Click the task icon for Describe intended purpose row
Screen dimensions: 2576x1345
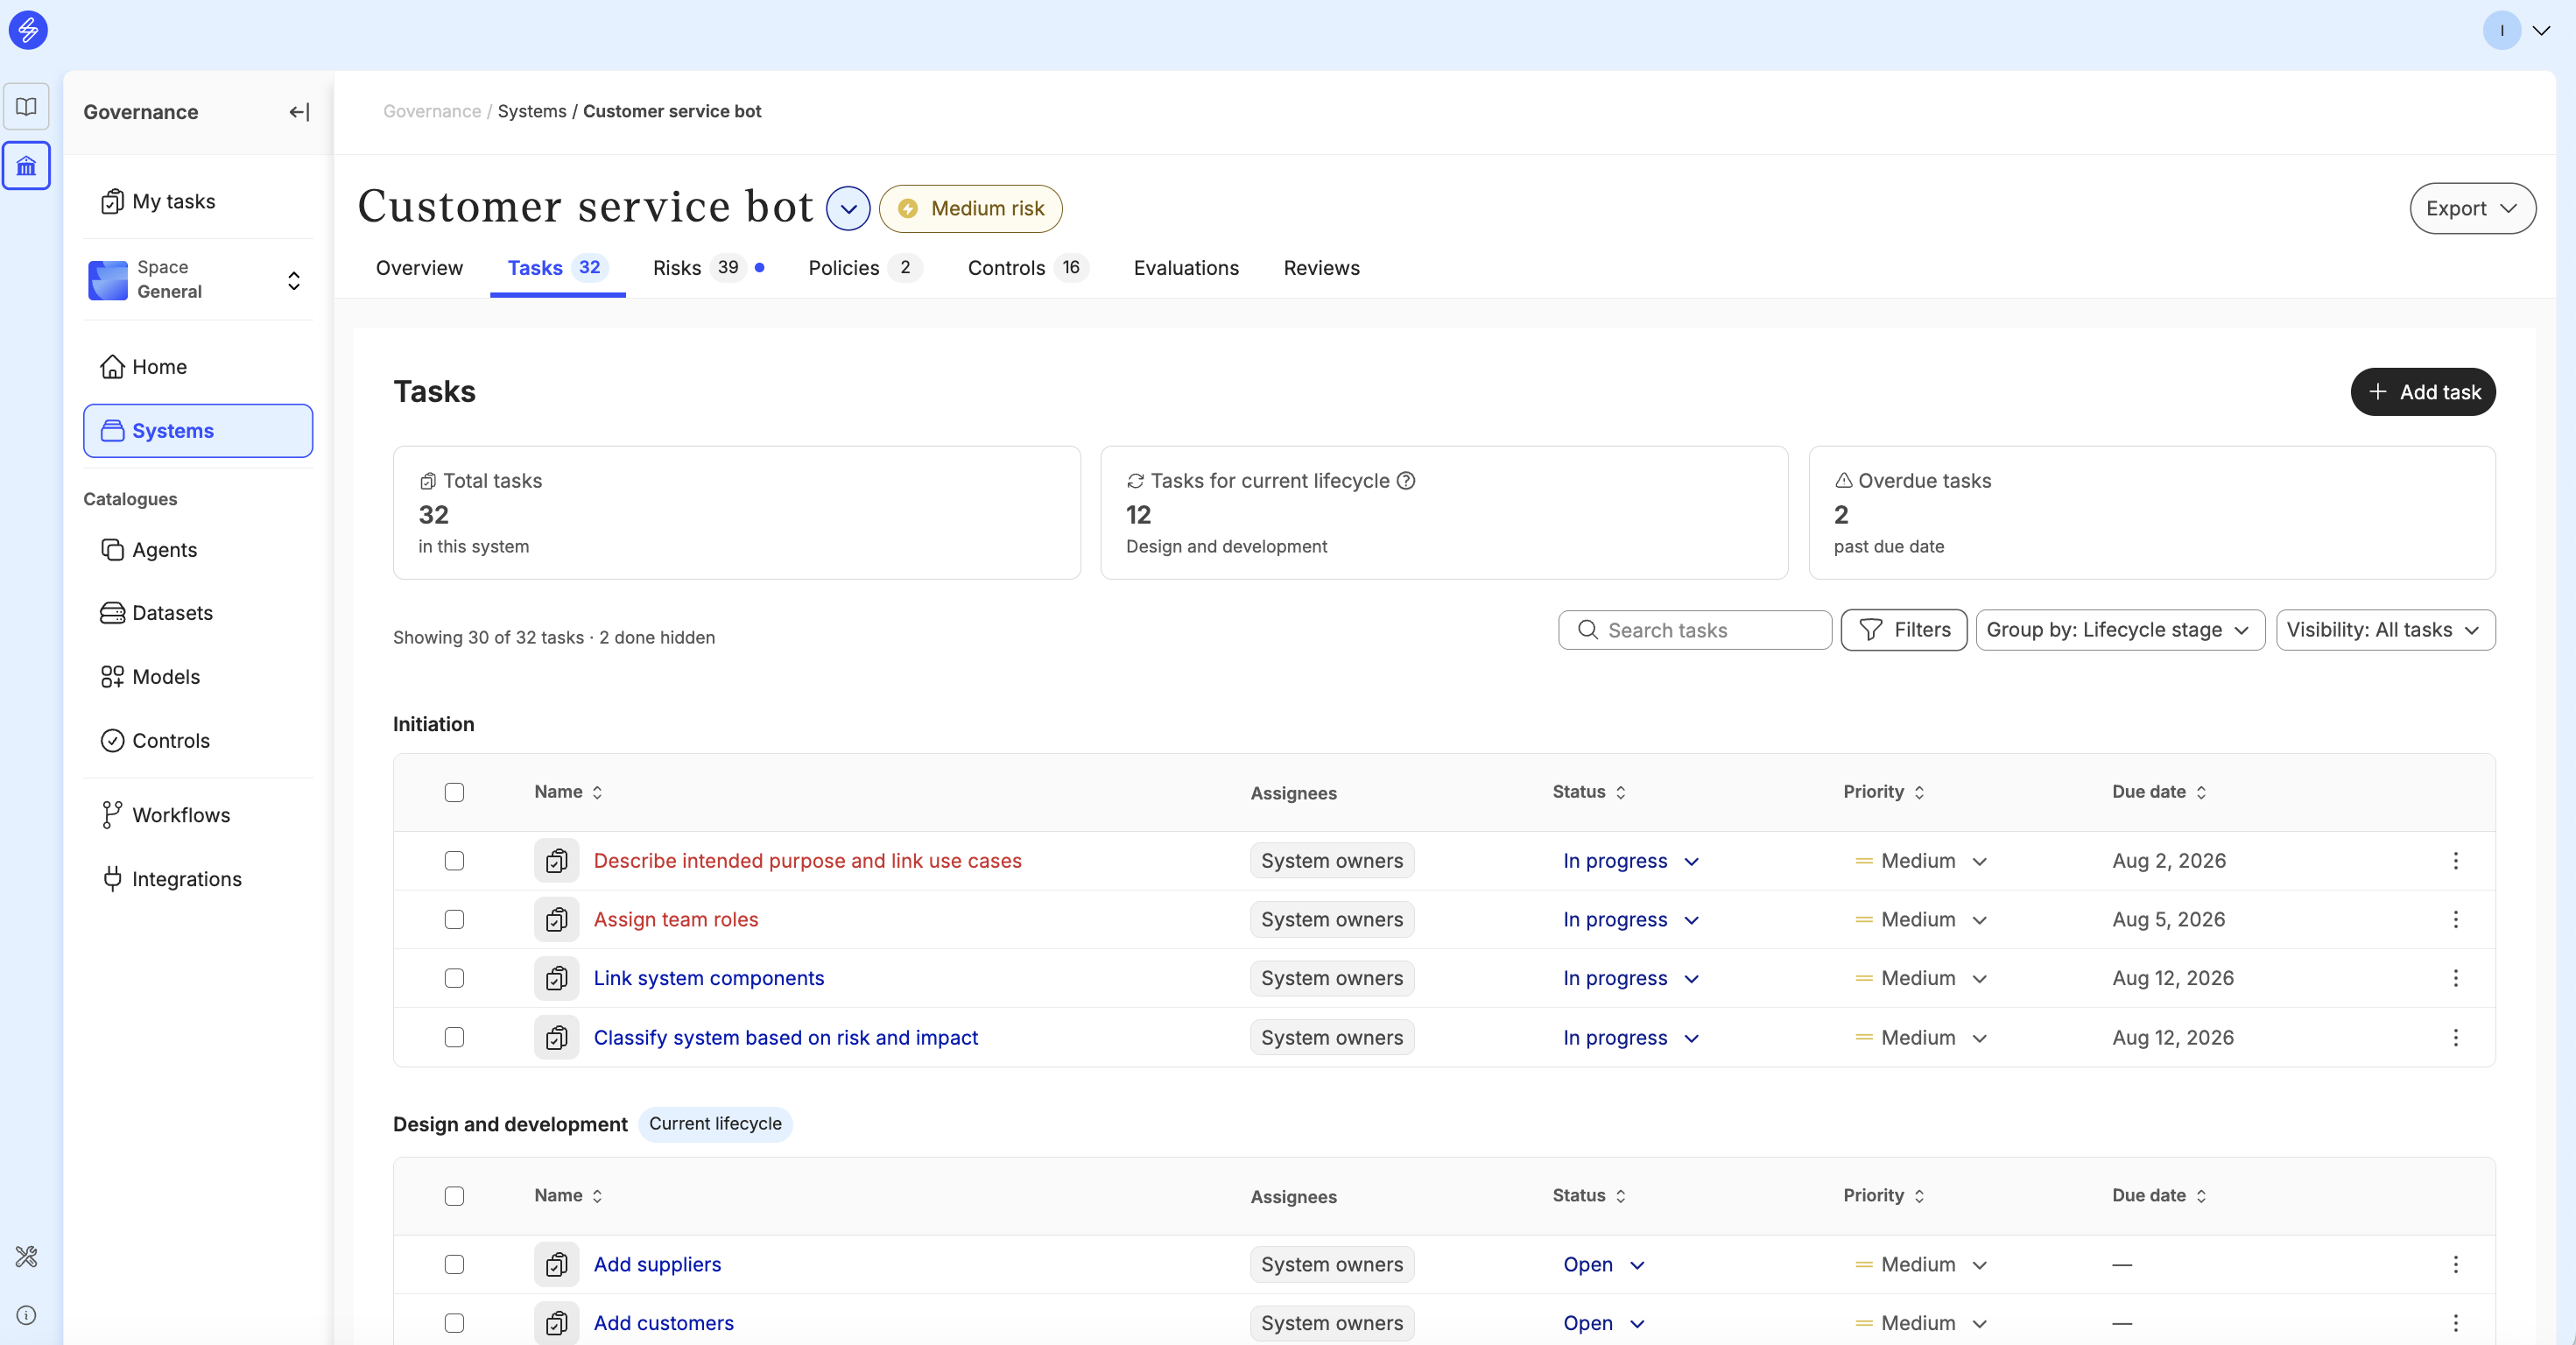(x=557, y=861)
